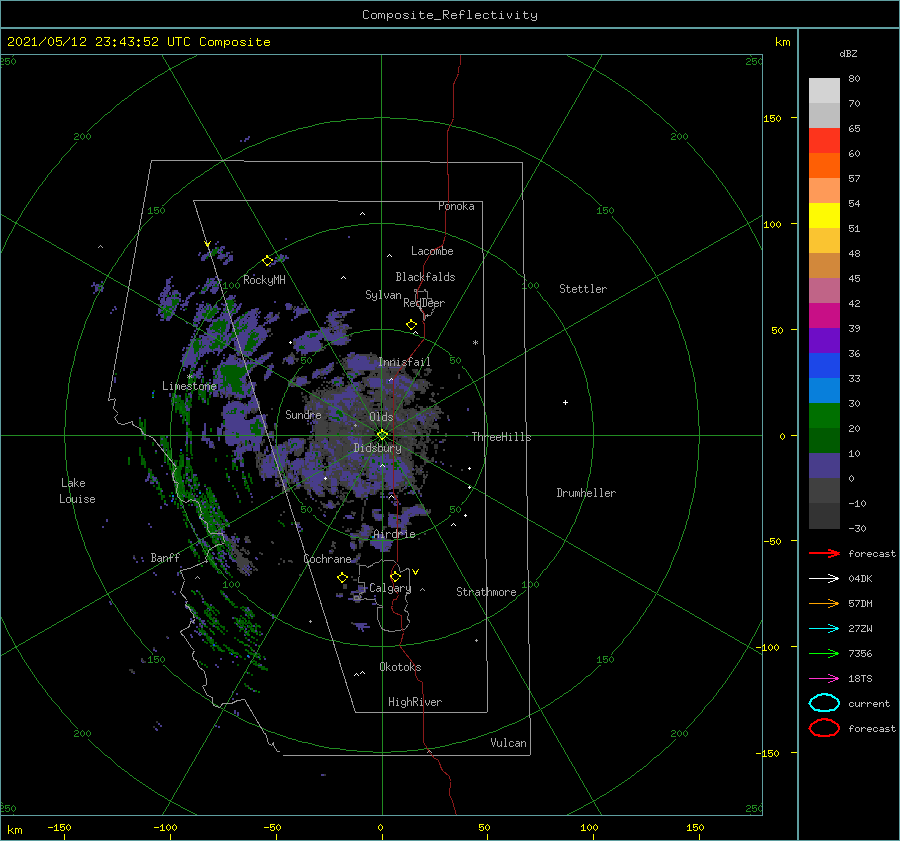This screenshot has width=900, height=841.
Task: Click the Banff town label
Action: 165,558
